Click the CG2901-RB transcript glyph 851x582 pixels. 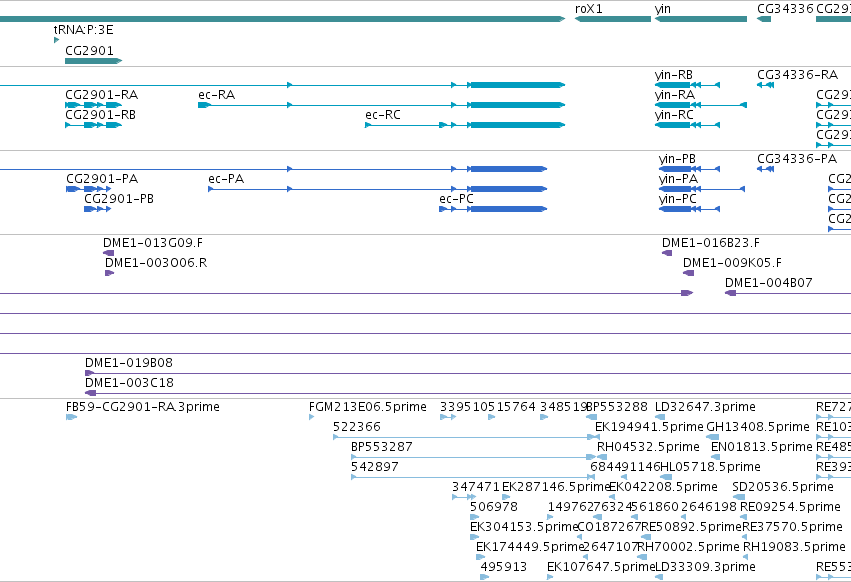pyautogui.click(x=93, y=125)
